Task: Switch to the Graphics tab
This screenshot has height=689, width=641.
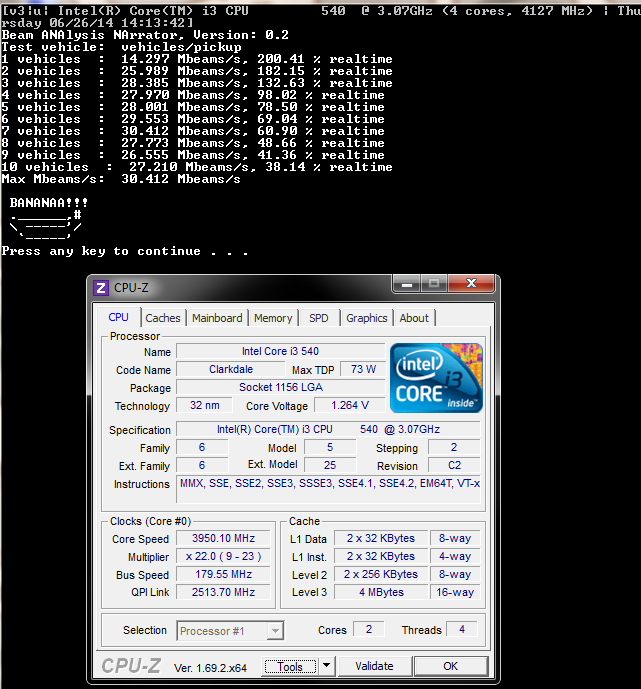Action: coord(366,318)
